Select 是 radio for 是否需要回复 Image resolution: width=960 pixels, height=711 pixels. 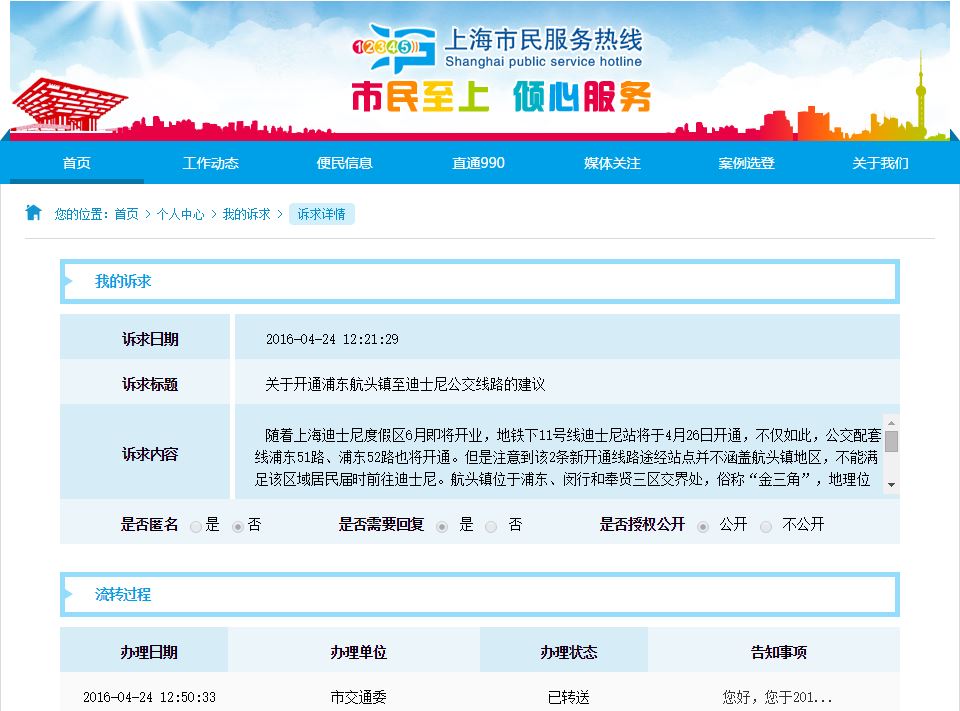point(442,527)
